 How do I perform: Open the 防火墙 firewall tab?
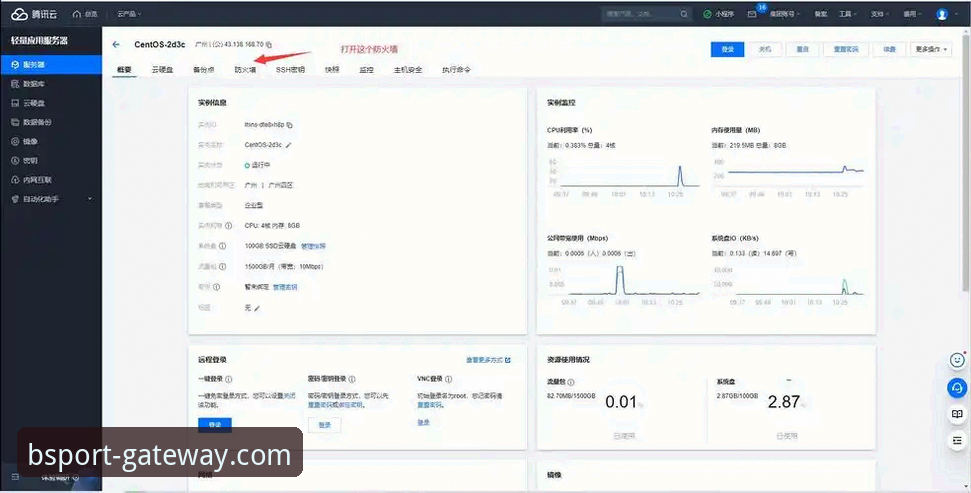point(245,70)
